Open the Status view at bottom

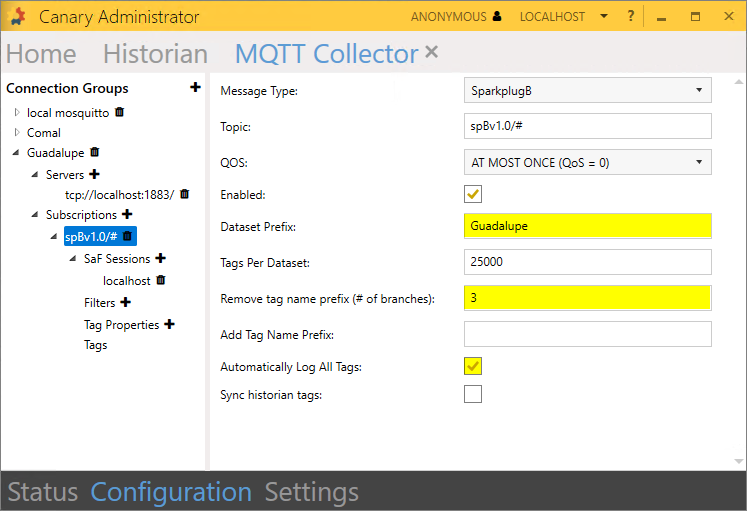(42, 492)
